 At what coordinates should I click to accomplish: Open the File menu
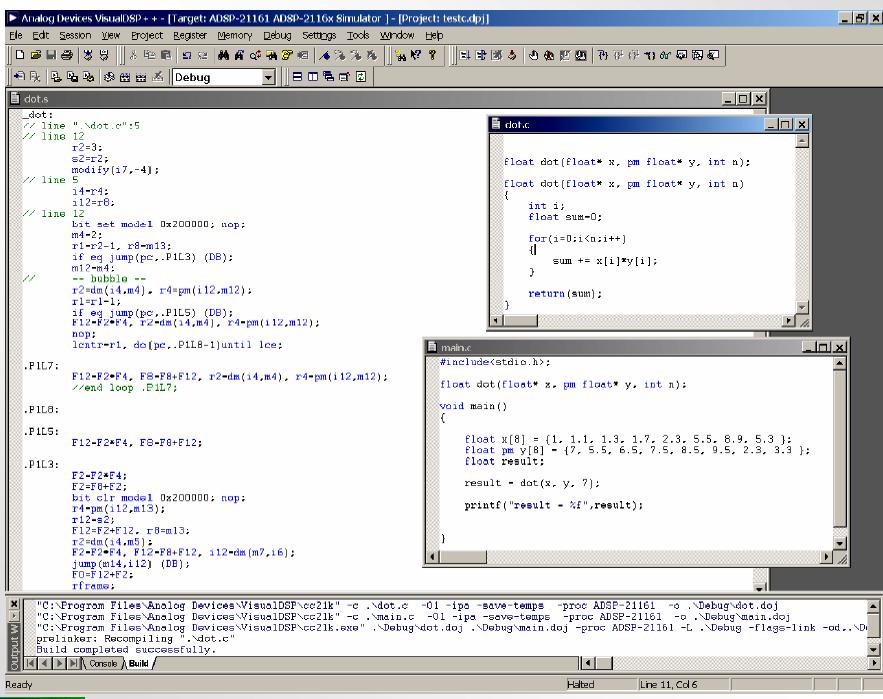(16, 35)
